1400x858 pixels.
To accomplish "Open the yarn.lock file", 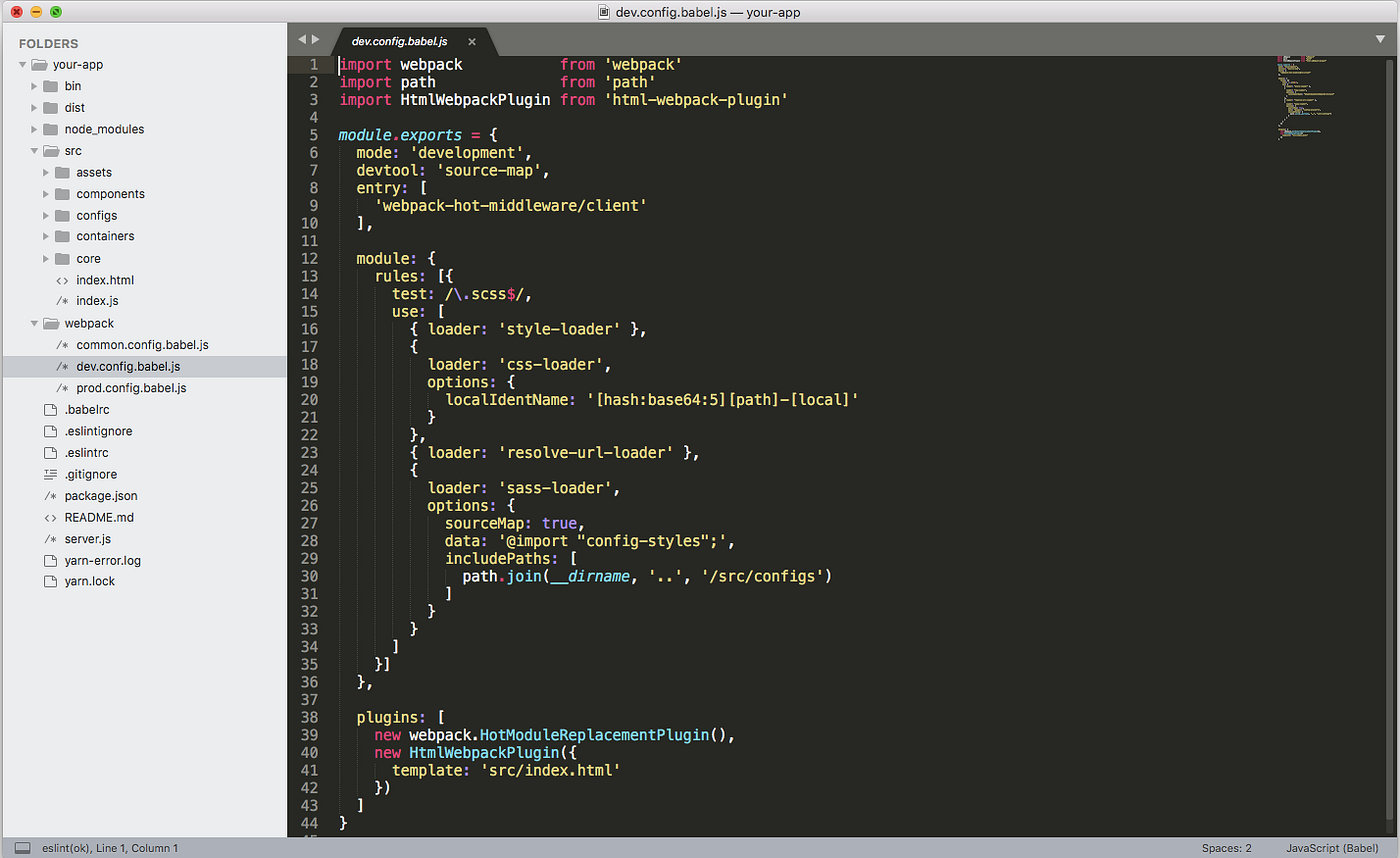I will point(89,581).
